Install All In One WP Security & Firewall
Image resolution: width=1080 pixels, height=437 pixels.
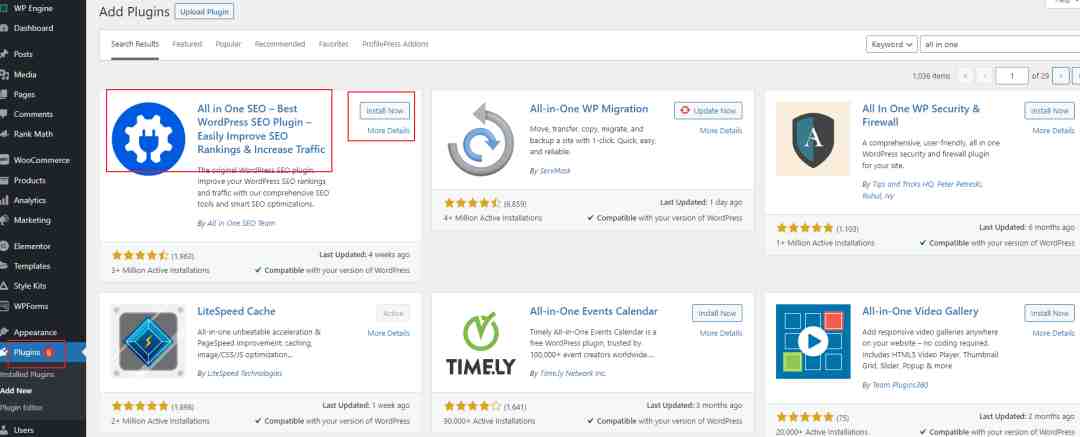click(1050, 110)
